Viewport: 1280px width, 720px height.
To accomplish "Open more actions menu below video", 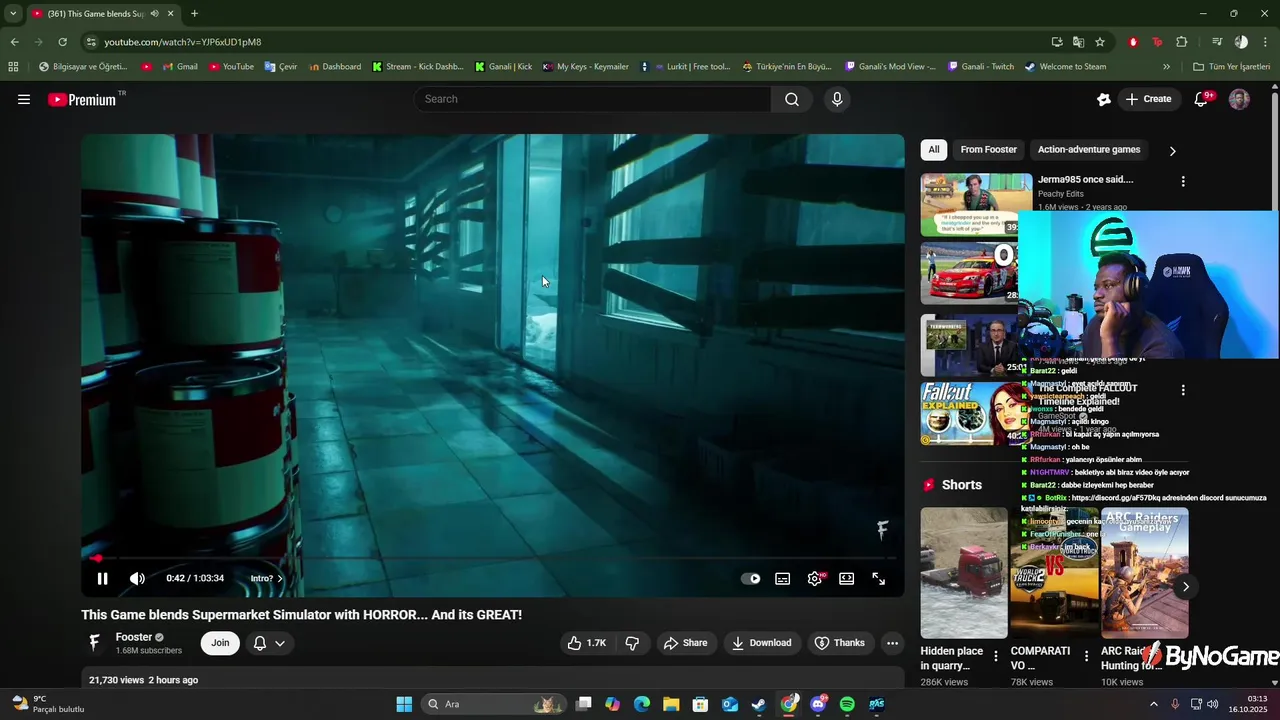I will pos(893,643).
